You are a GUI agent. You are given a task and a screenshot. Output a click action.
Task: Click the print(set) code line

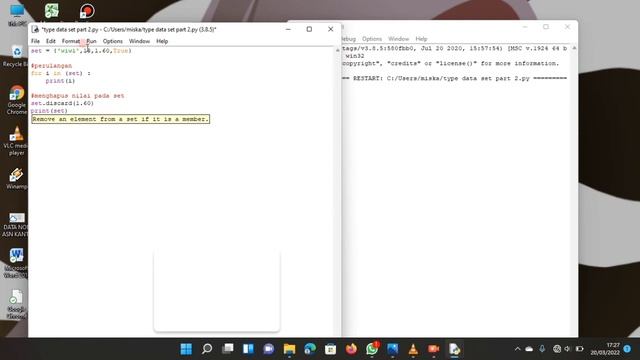49,111
